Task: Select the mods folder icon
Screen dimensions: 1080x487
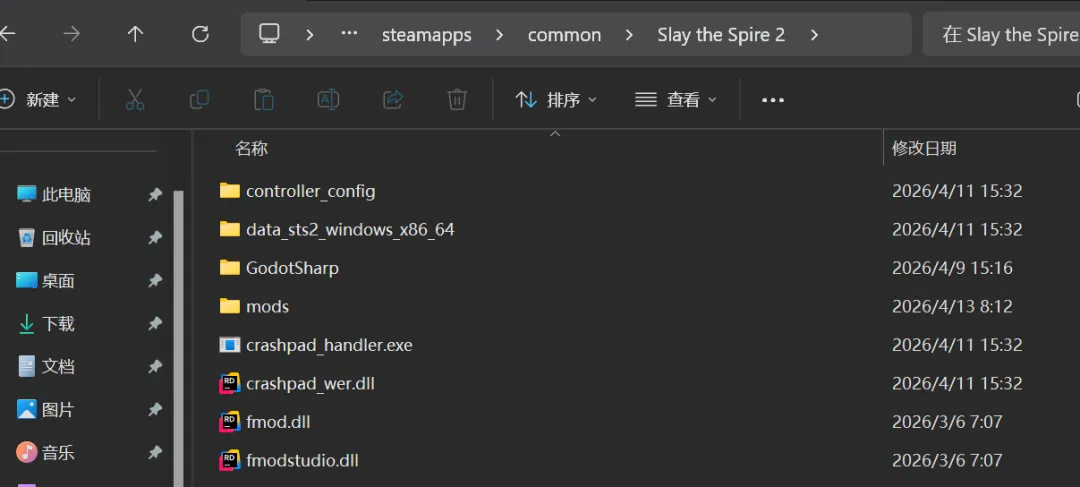Action: click(229, 307)
